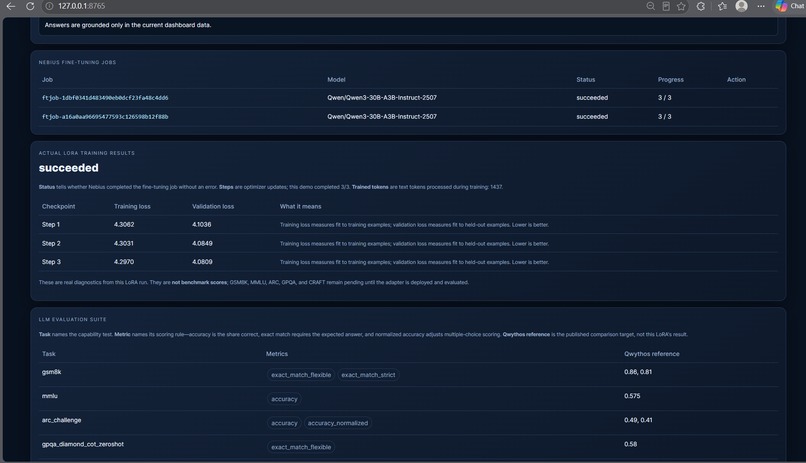The image size is (806, 463).
Task: Click the exact_match_flexible chip in gsm8k row
Action: click(x=301, y=375)
